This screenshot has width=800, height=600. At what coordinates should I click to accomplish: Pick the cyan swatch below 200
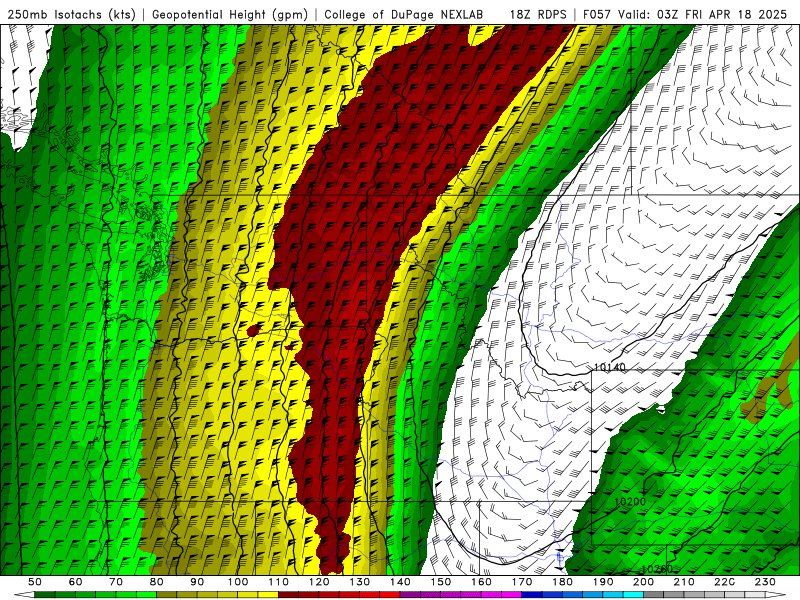pyautogui.click(x=634, y=595)
